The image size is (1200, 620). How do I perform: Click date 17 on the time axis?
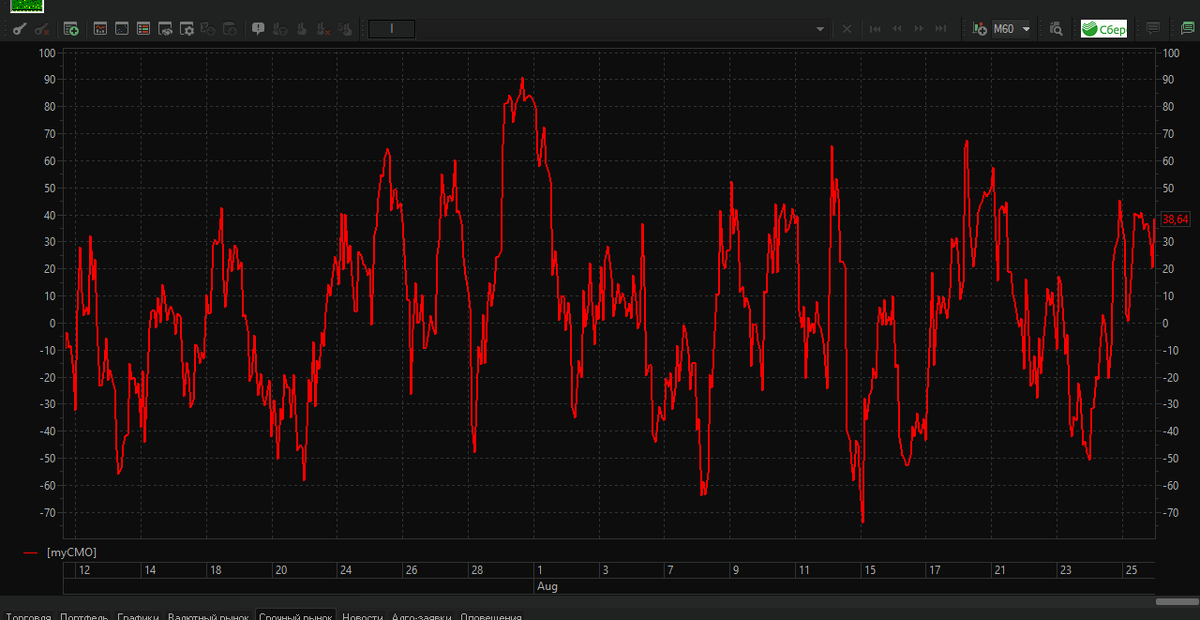pos(934,570)
